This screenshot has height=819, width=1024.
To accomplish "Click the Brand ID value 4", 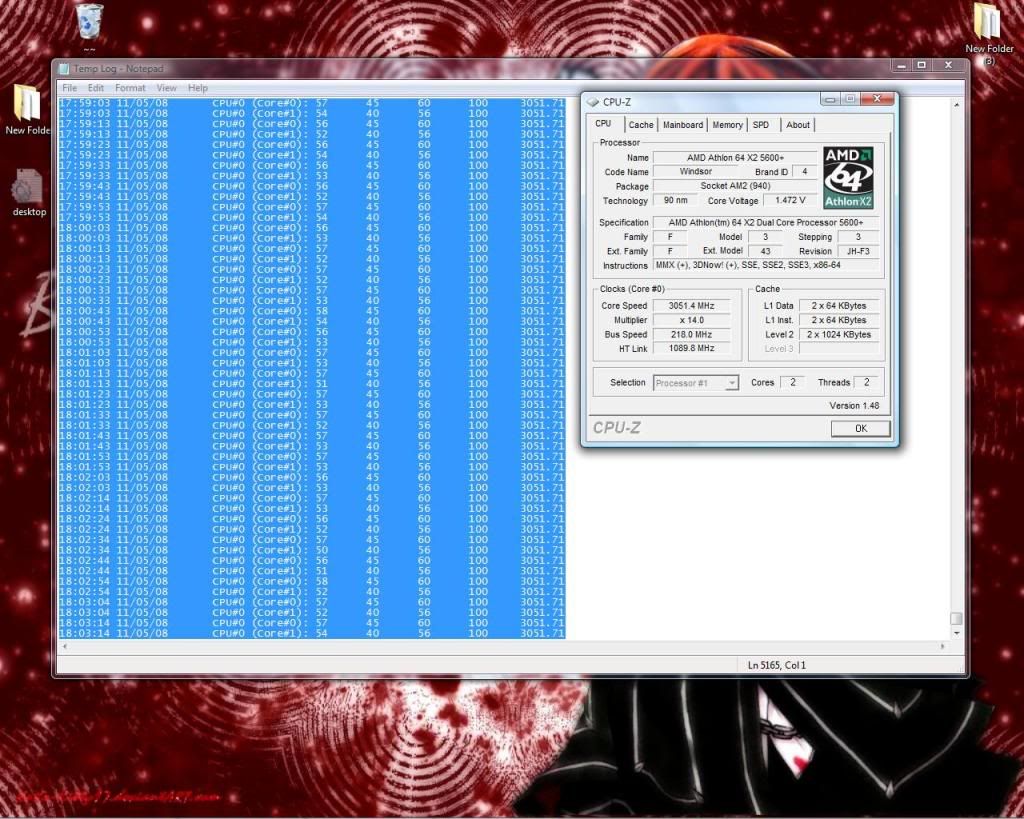I will pos(805,171).
